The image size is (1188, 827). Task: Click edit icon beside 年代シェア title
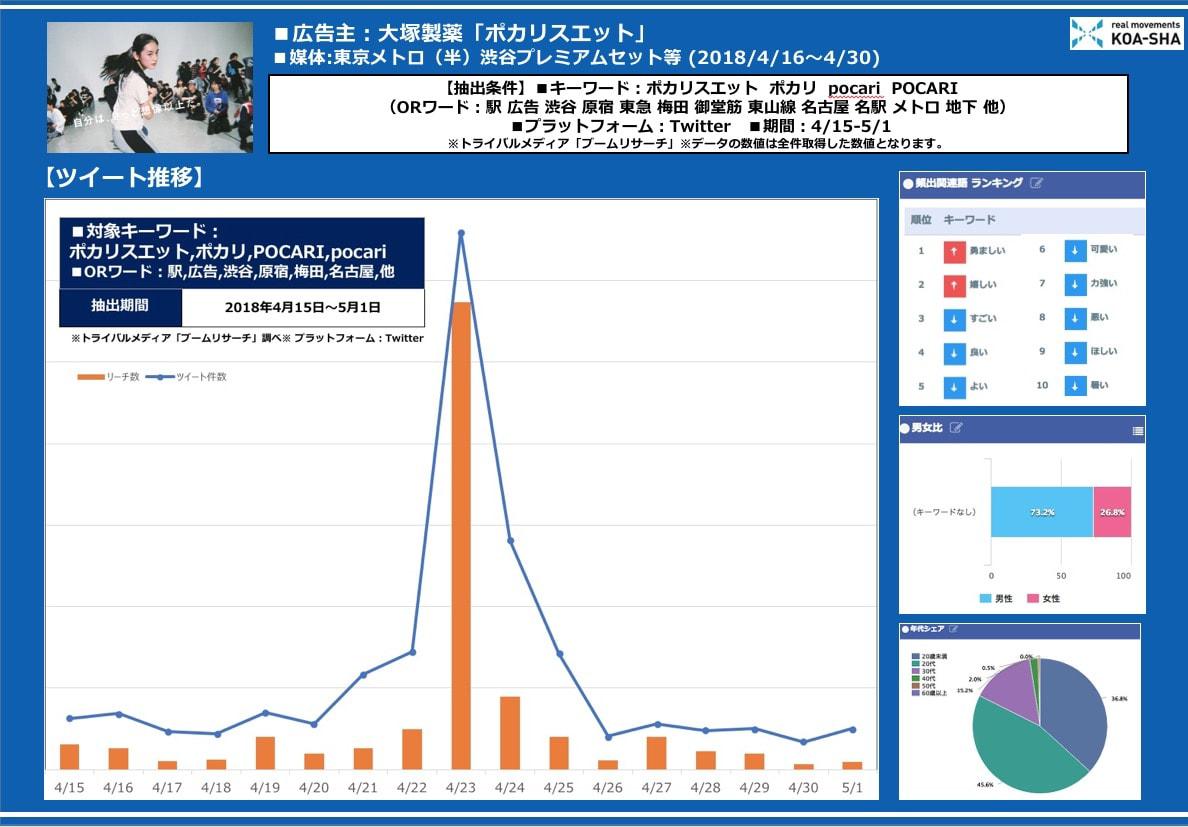click(x=953, y=629)
